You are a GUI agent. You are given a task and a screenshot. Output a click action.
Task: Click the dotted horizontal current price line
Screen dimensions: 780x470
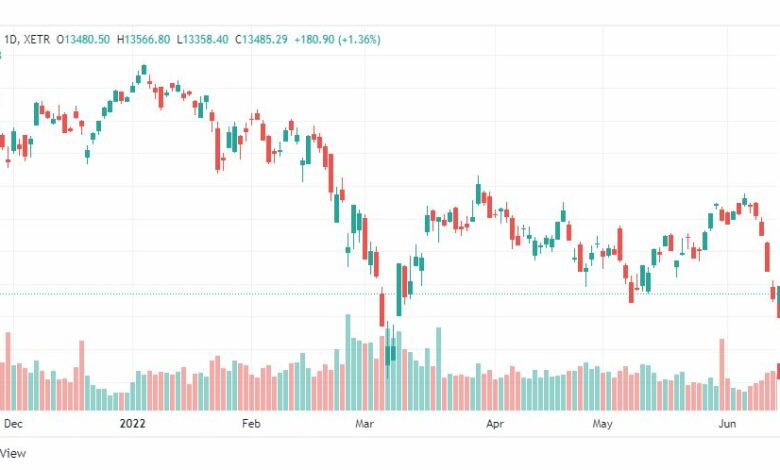click(390, 293)
